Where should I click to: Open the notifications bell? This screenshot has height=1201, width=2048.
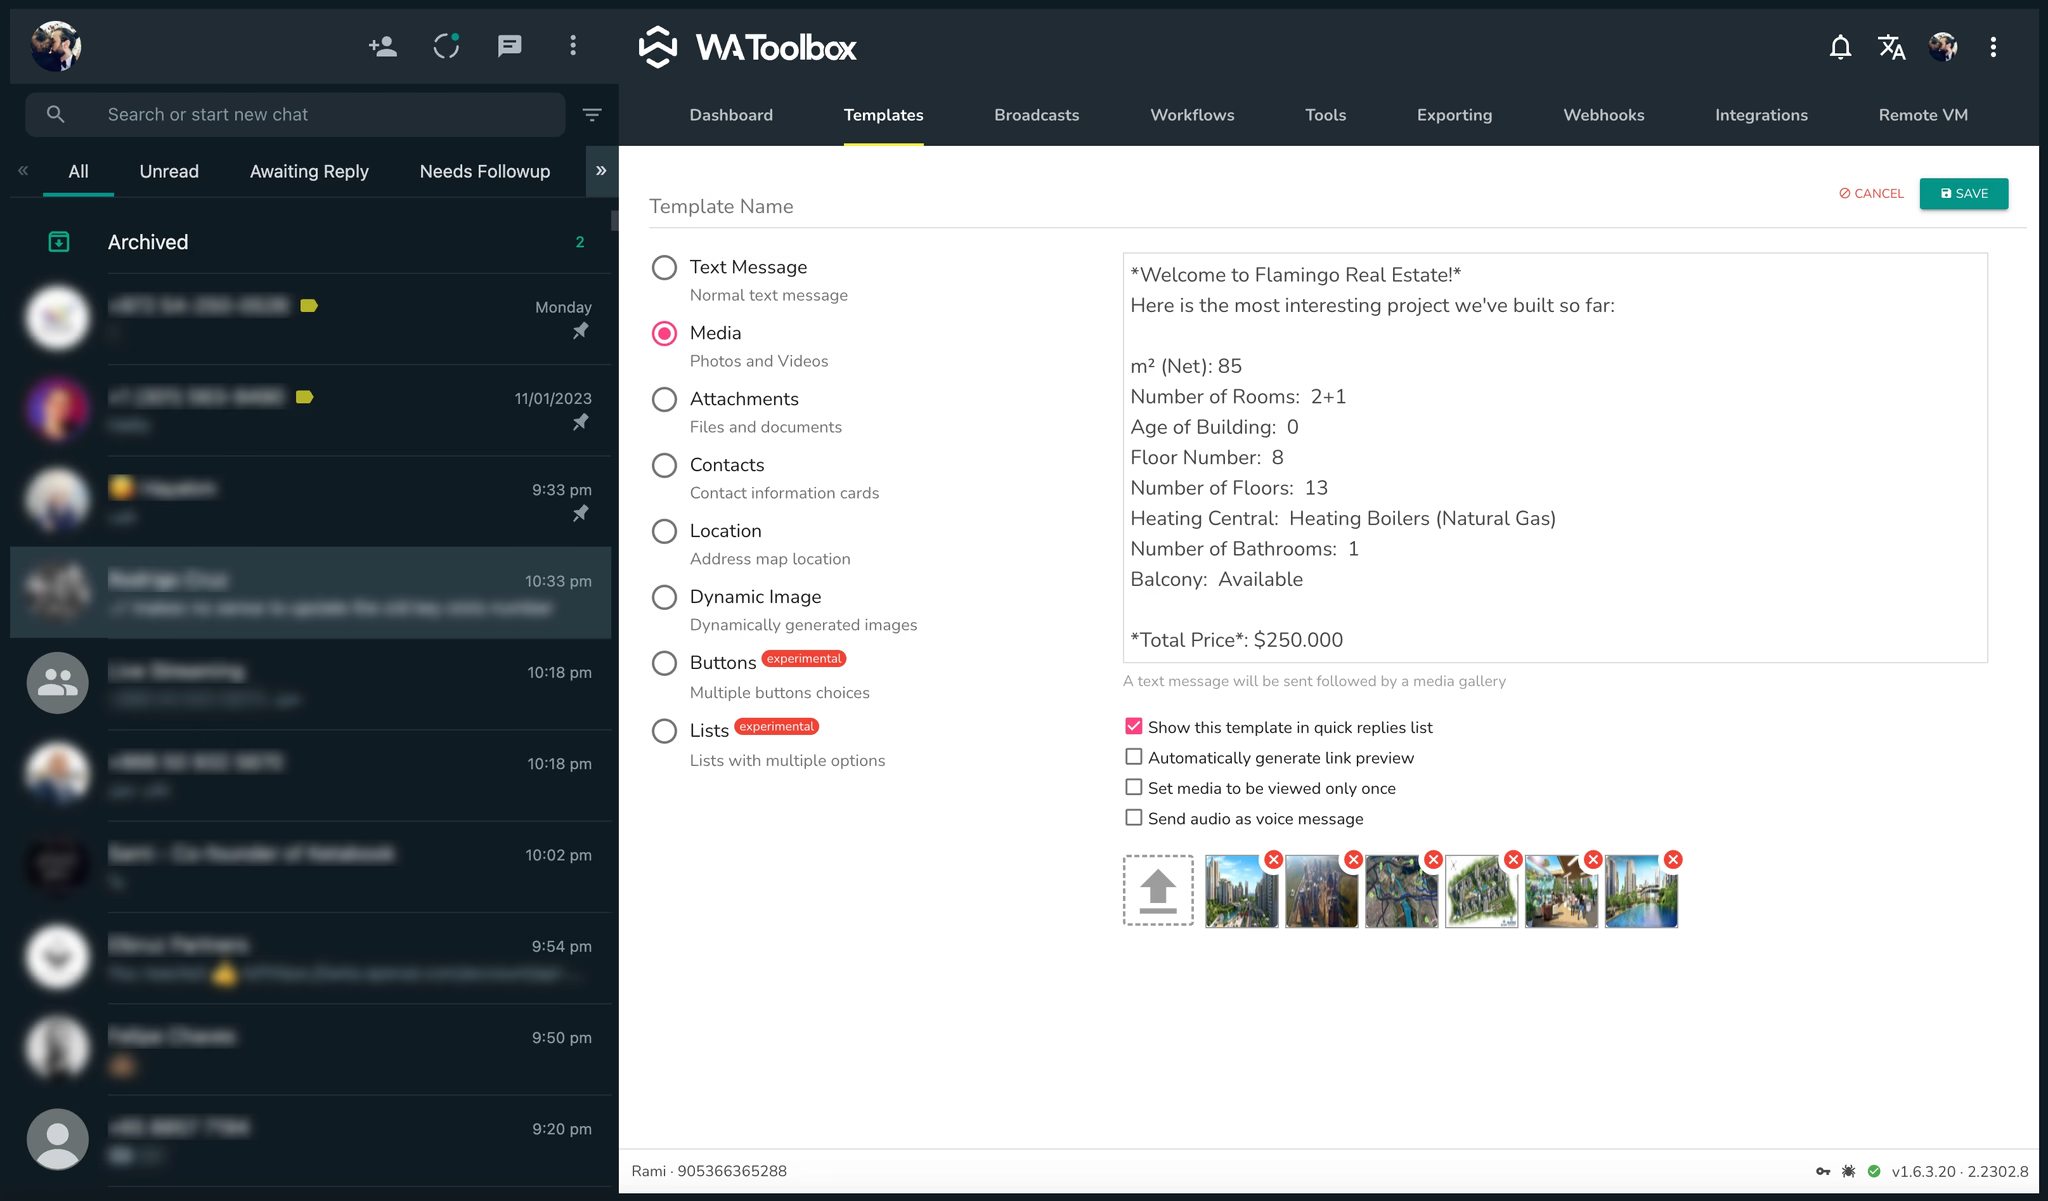click(x=1840, y=47)
